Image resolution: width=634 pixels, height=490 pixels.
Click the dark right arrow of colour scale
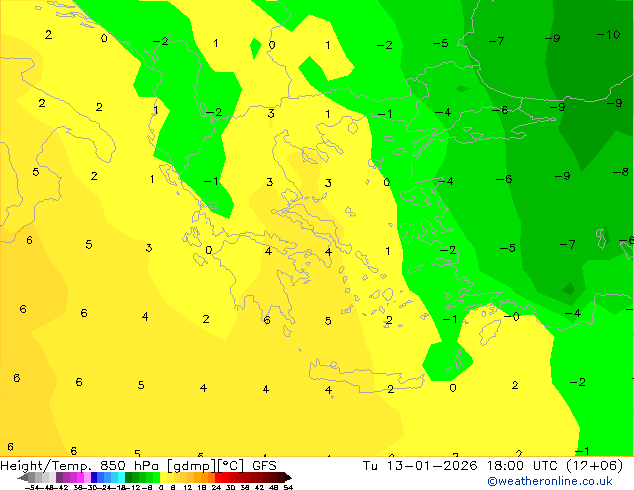[288, 478]
